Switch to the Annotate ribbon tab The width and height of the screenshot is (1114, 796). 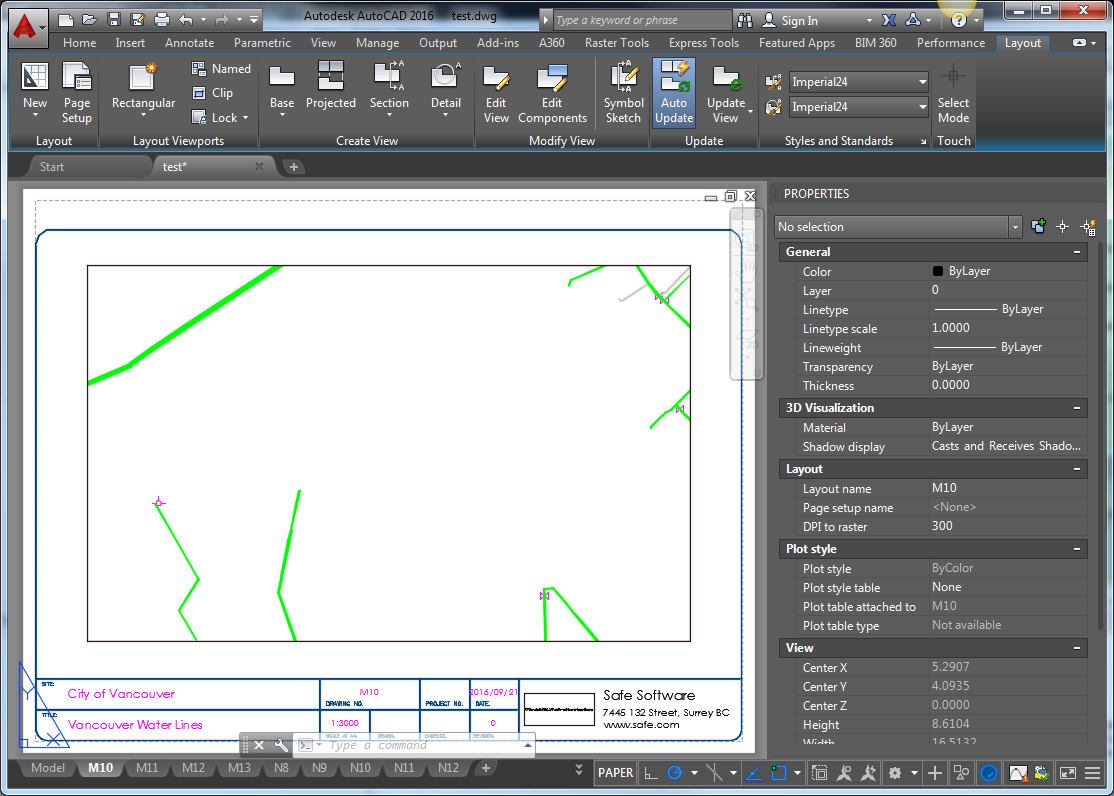(189, 43)
